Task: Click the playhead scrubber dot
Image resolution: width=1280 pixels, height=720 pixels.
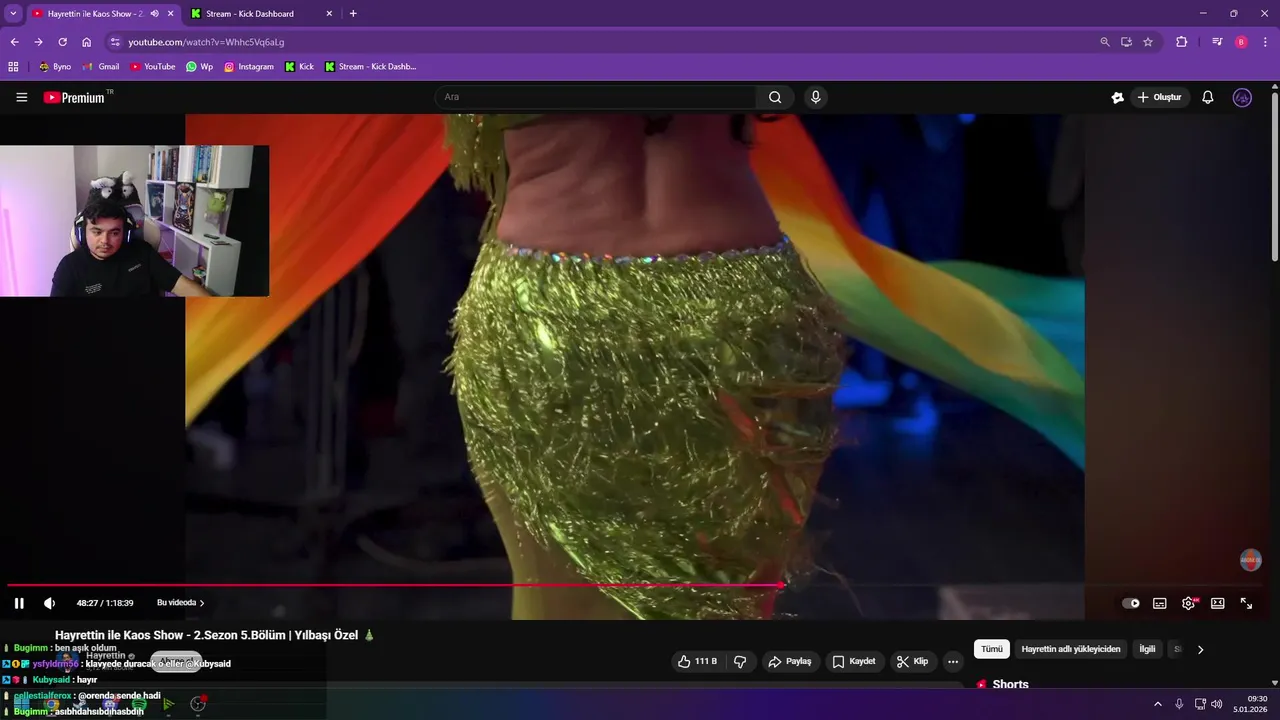Action: tap(781, 585)
